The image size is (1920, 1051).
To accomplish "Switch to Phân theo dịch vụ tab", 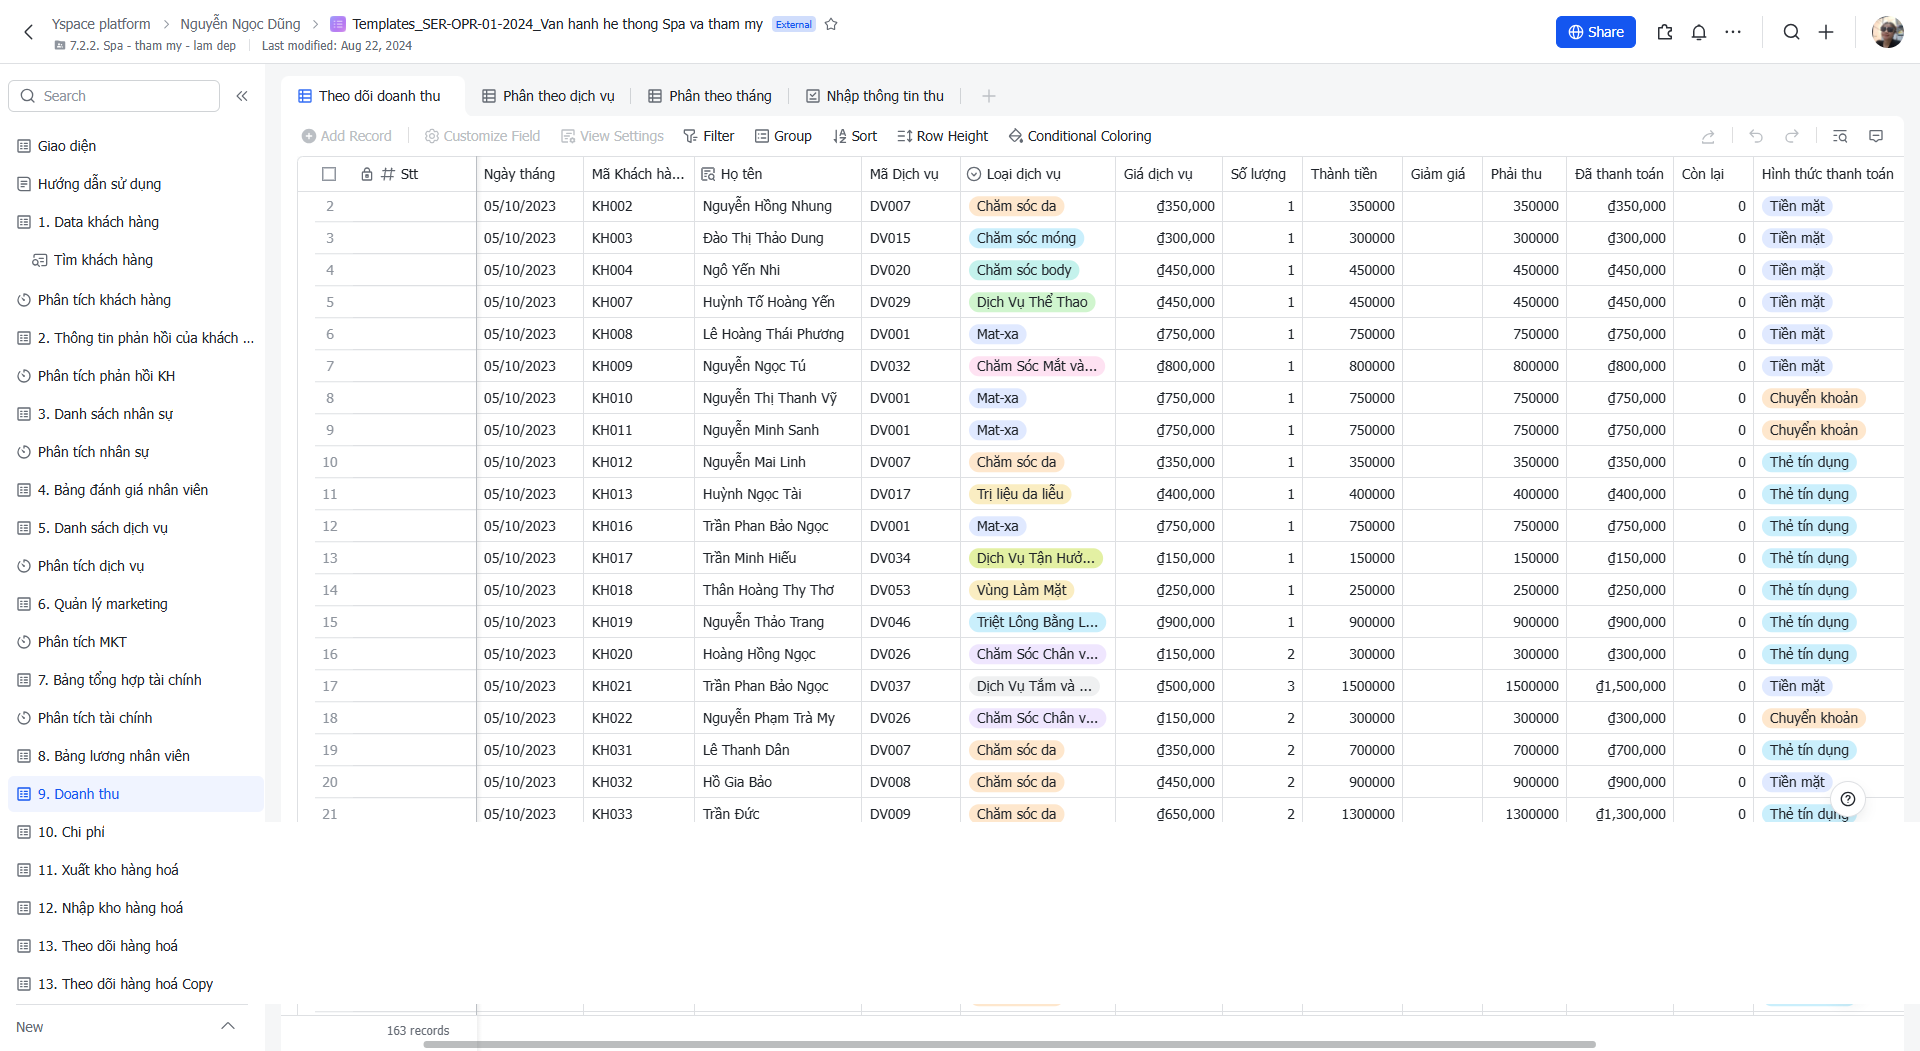I will (548, 96).
